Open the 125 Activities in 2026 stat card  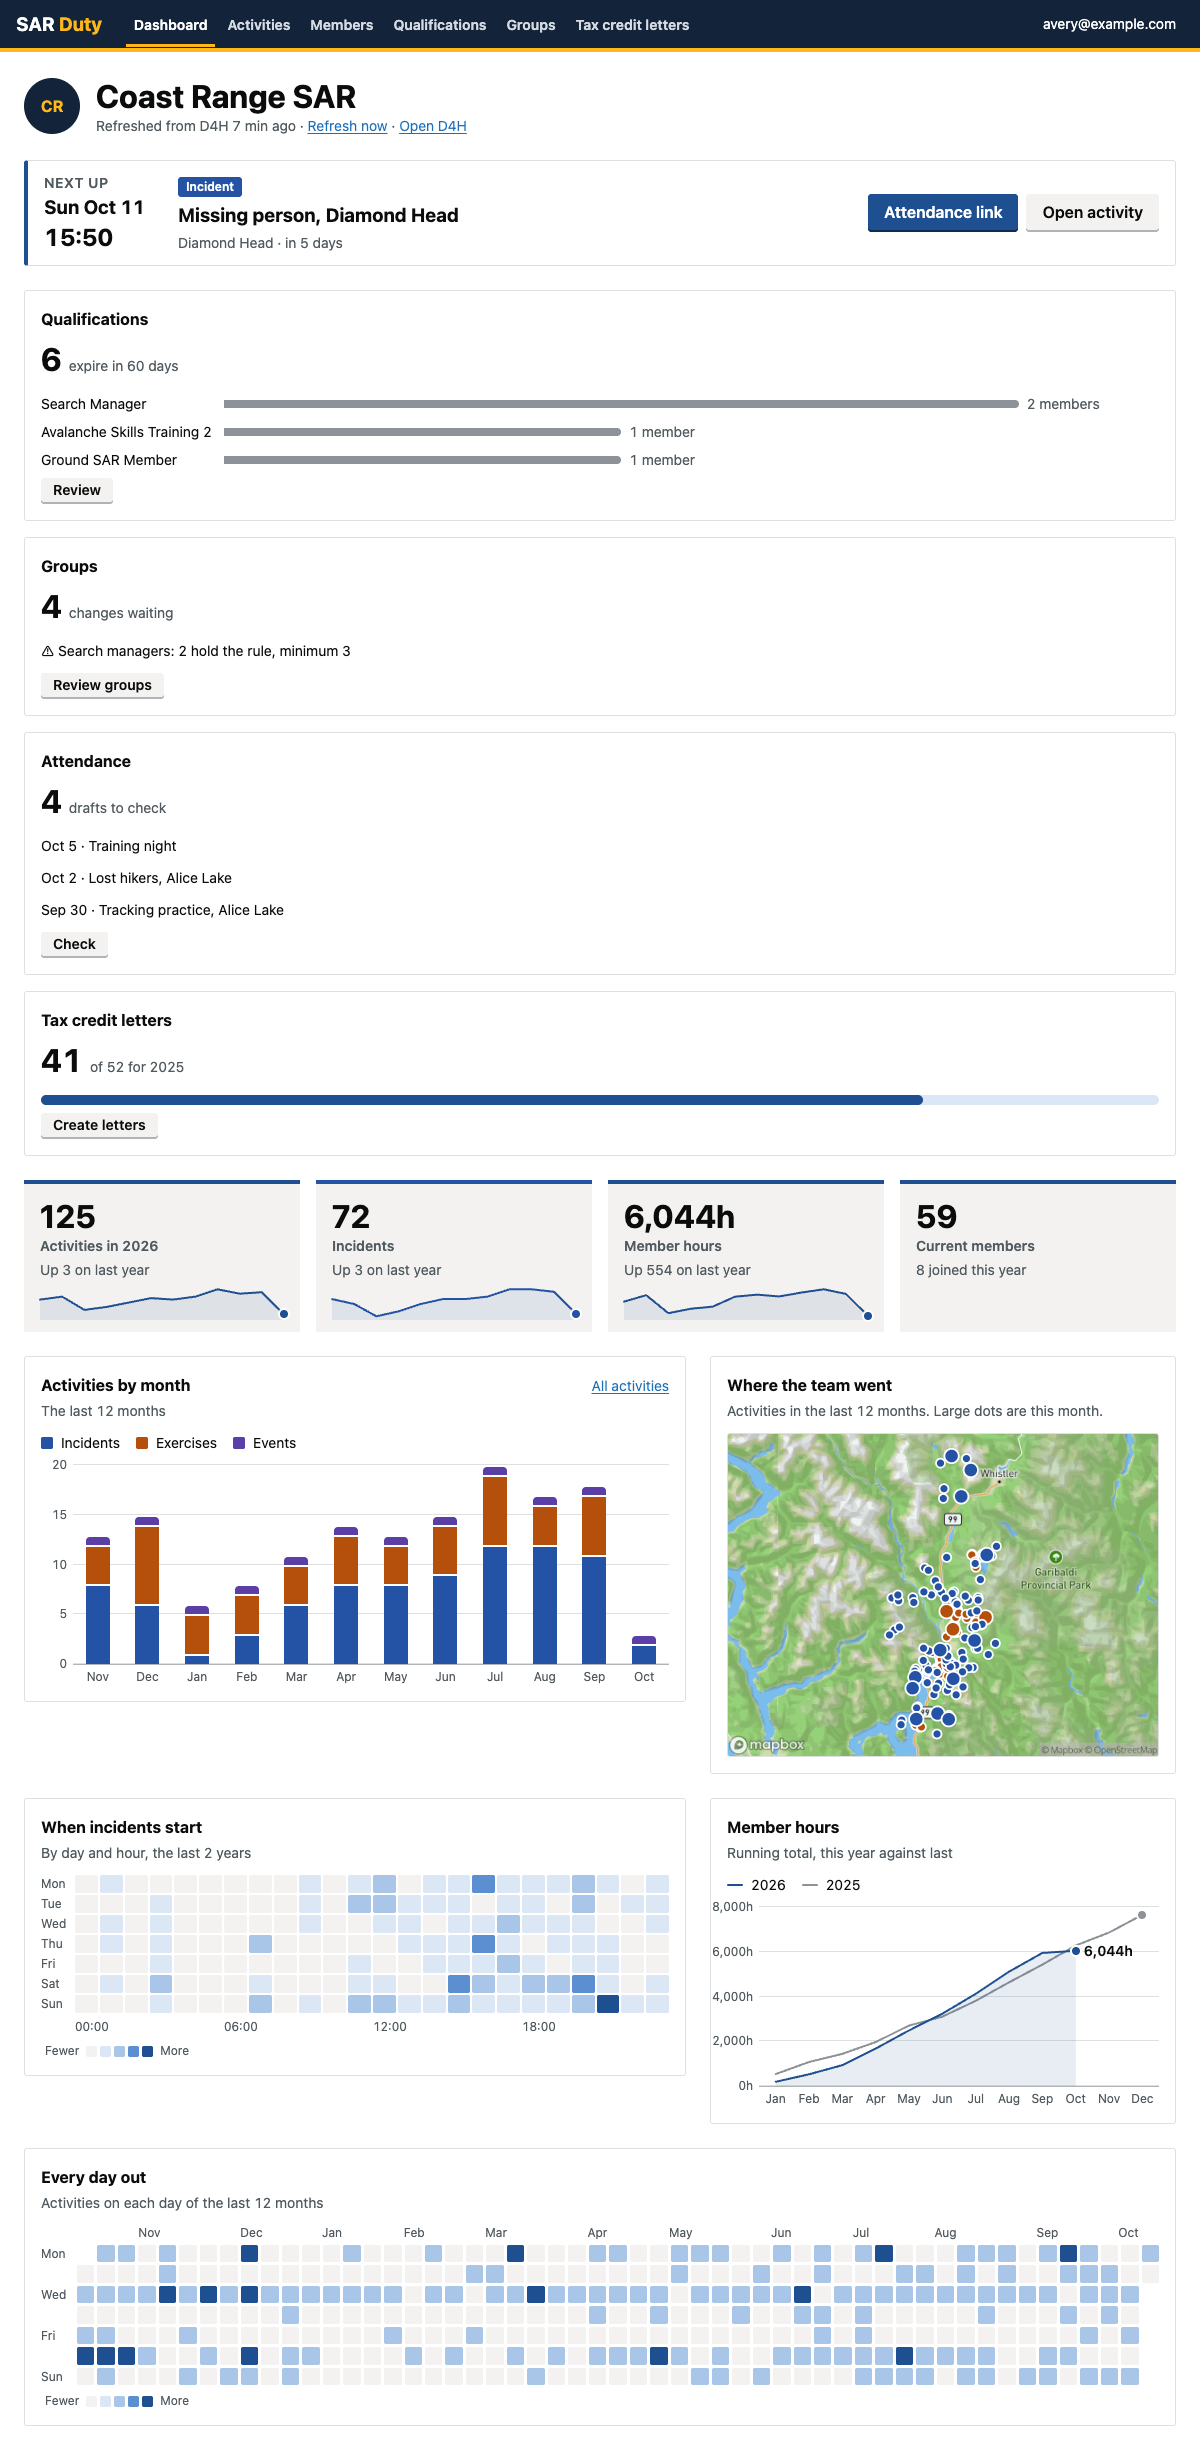162,1256
